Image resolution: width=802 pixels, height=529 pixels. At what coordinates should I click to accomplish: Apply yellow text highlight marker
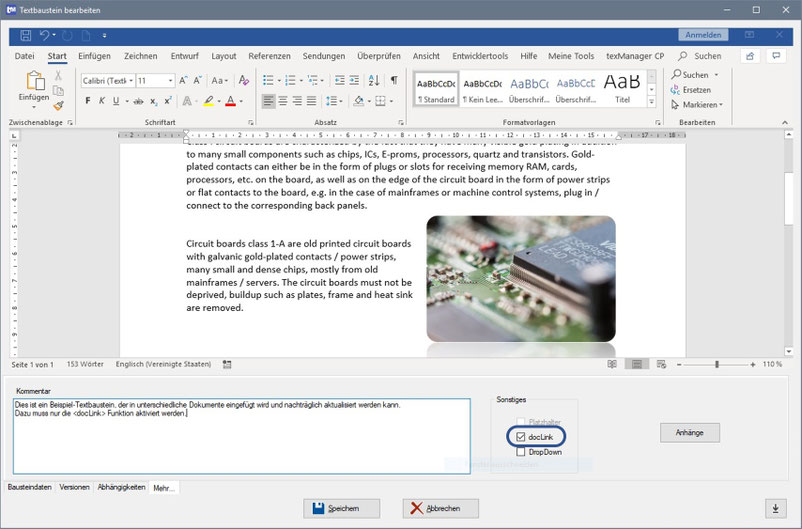[208, 101]
